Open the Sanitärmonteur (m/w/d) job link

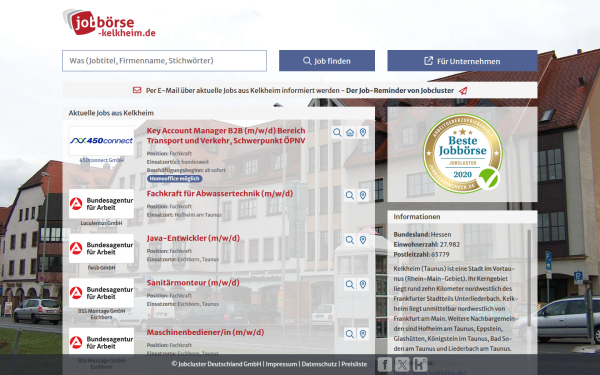pos(193,283)
